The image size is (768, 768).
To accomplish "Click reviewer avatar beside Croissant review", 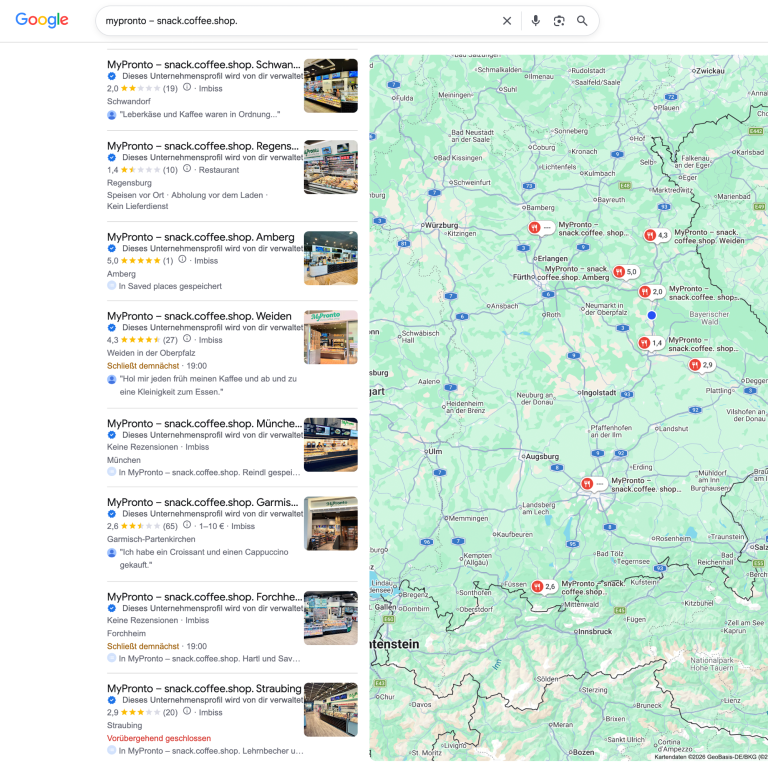I will (112, 552).
